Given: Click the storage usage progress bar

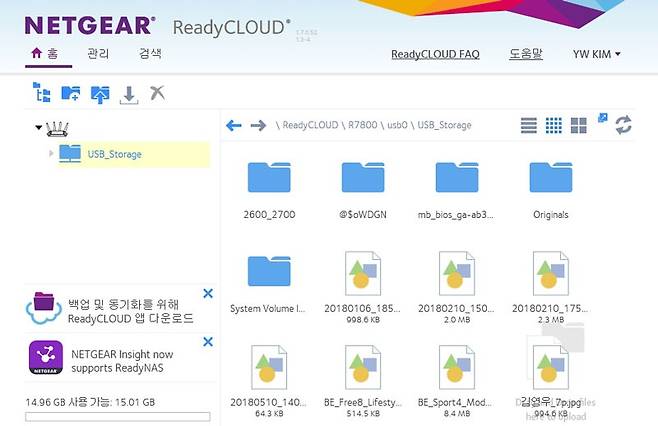Looking at the screenshot, I should click(118, 416).
